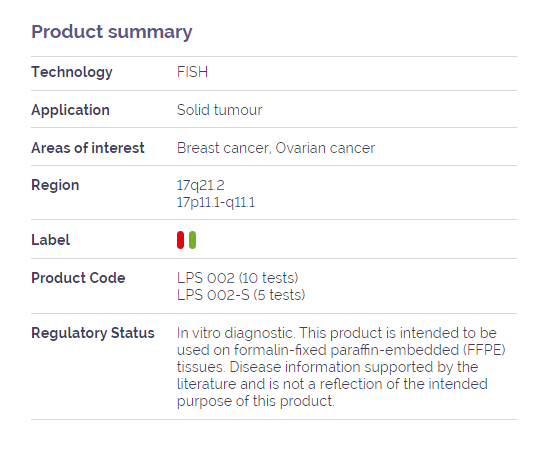Click the Solid tumour application value
The image size is (533, 453).
coord(220,110)
